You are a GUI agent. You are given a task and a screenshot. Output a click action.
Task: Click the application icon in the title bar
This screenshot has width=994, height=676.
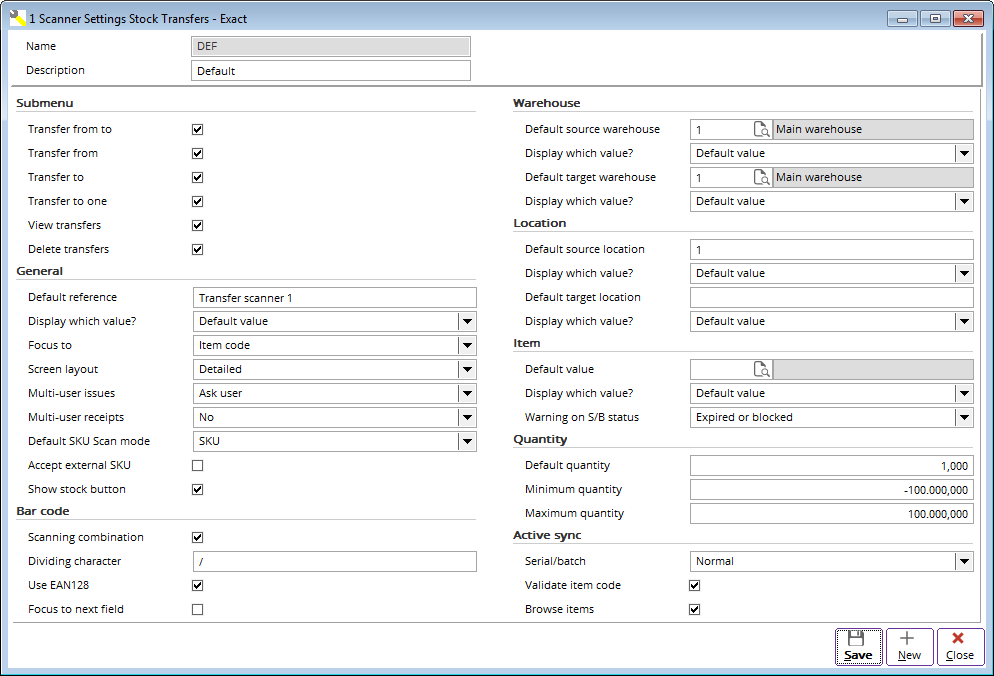pos(17,18)
